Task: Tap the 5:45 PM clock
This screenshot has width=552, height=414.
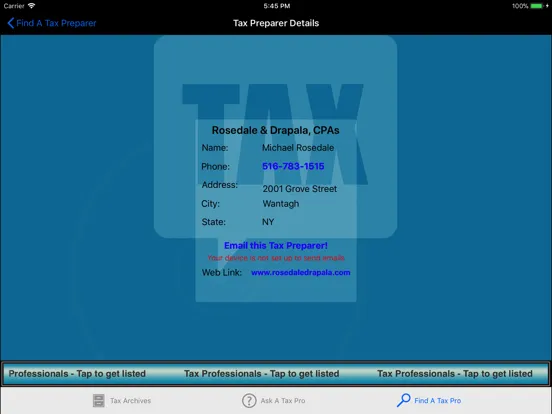Action: tap(277, 6)
